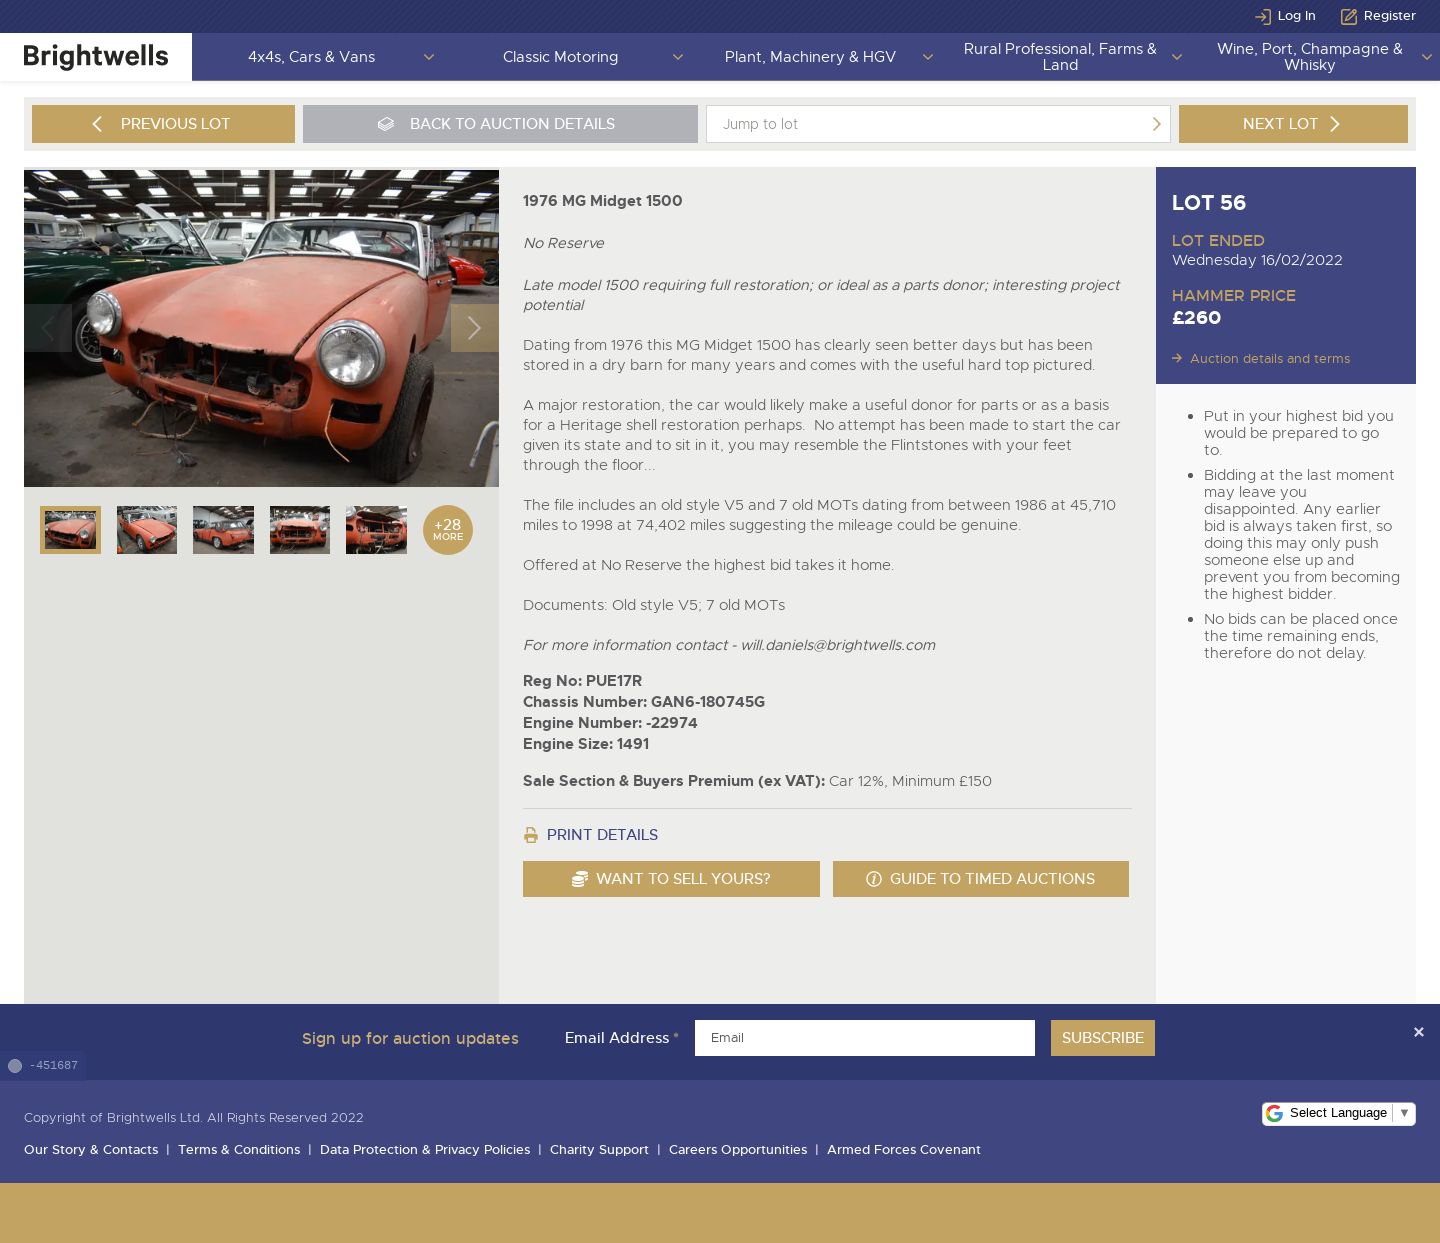Open Careers Opportunities footer link
1440x1243 pixels.
coord(738,1150)
